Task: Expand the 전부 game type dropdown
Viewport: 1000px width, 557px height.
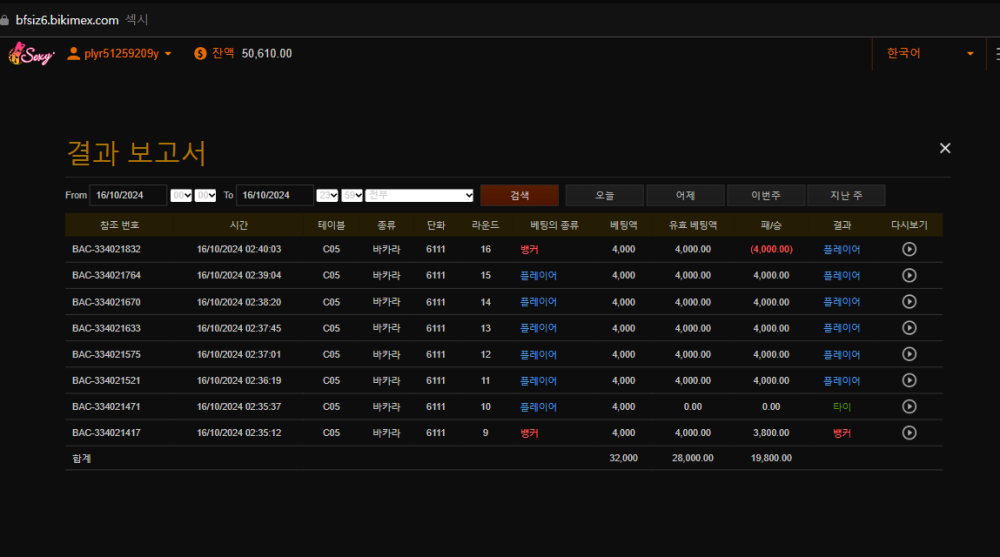Action: point(419,196)
